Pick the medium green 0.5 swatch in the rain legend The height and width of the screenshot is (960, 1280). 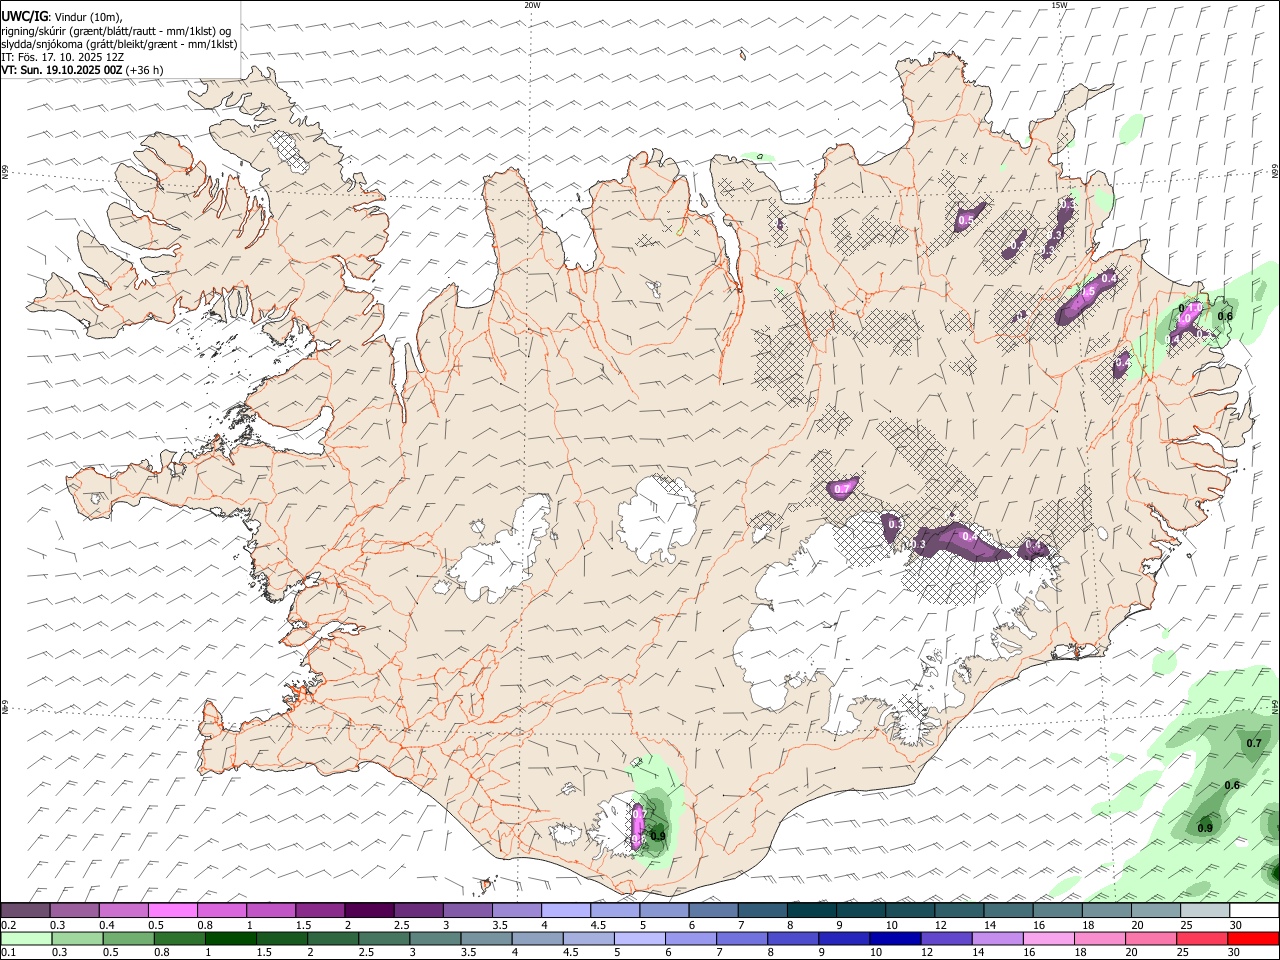[128, 938]
